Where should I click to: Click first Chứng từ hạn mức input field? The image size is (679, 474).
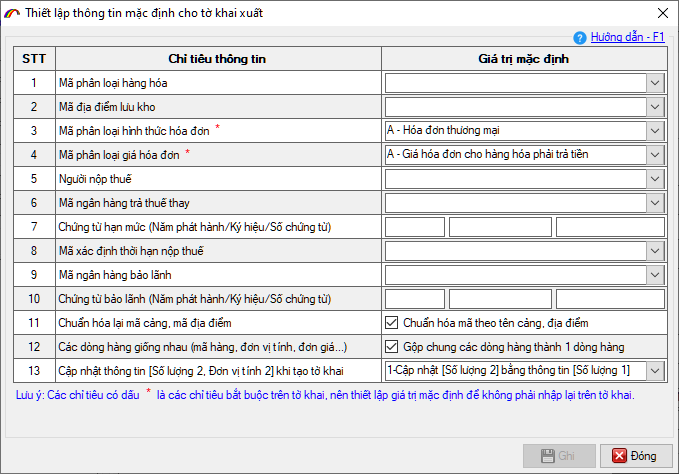(x=415, y=227)
